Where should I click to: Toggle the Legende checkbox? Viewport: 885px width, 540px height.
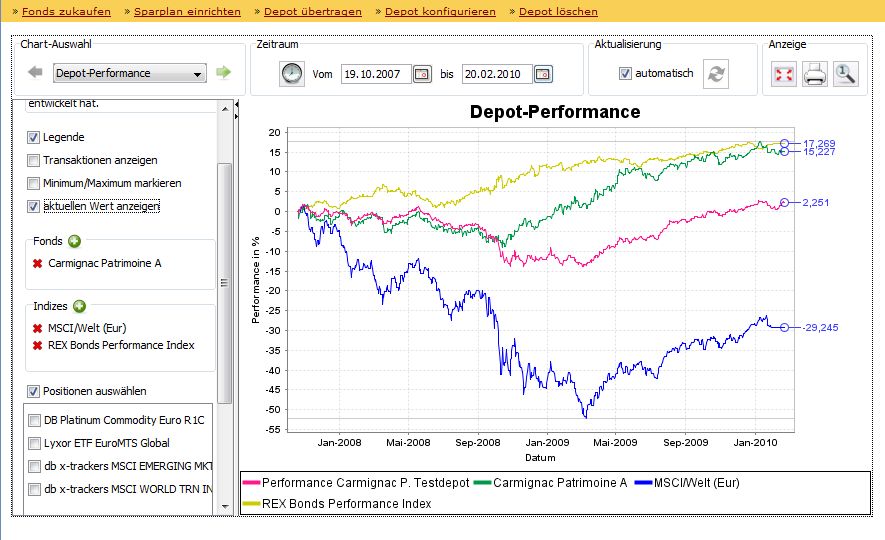coord(33,137)
